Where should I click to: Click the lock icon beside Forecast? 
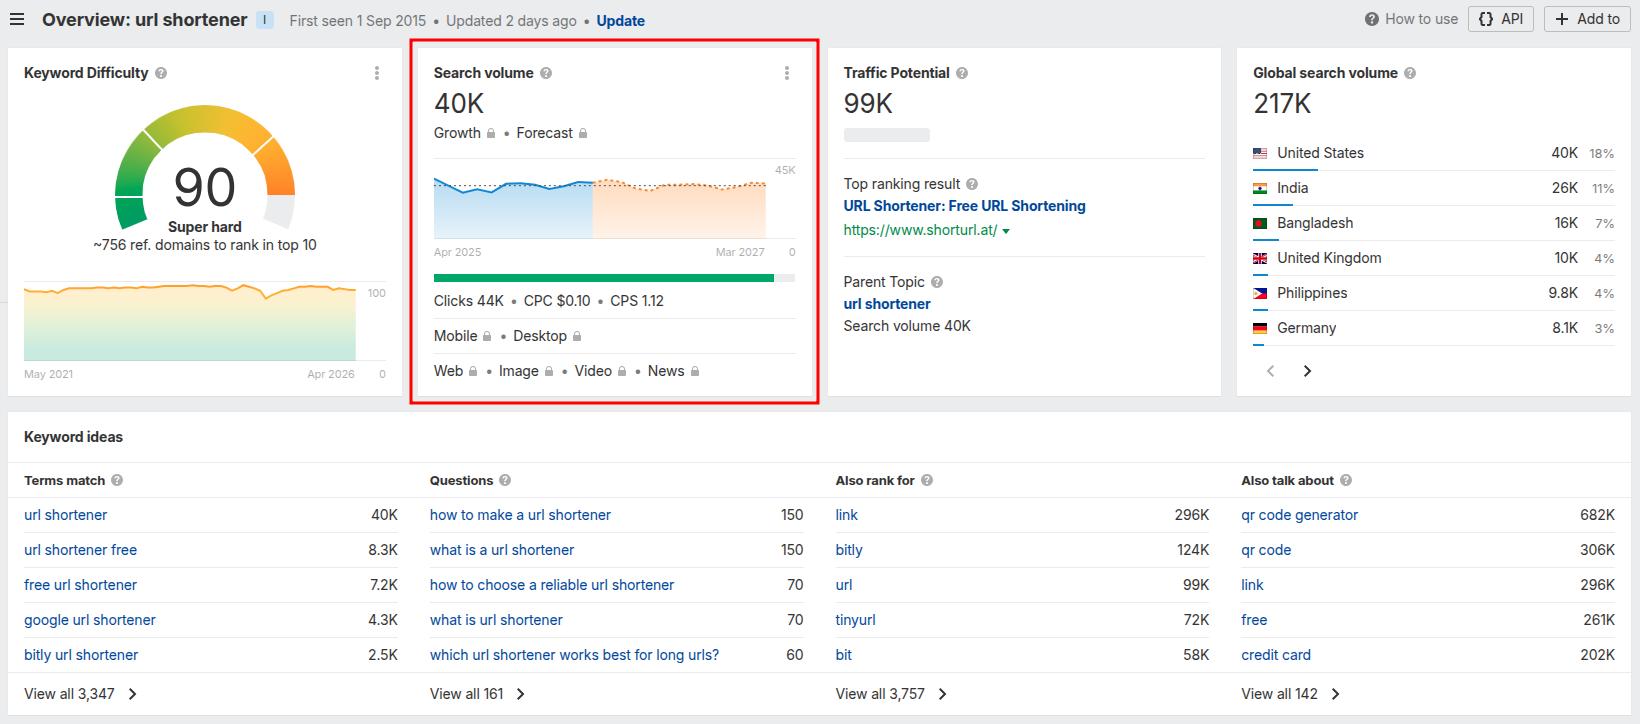pyautogui.click(x=583, y=133)
